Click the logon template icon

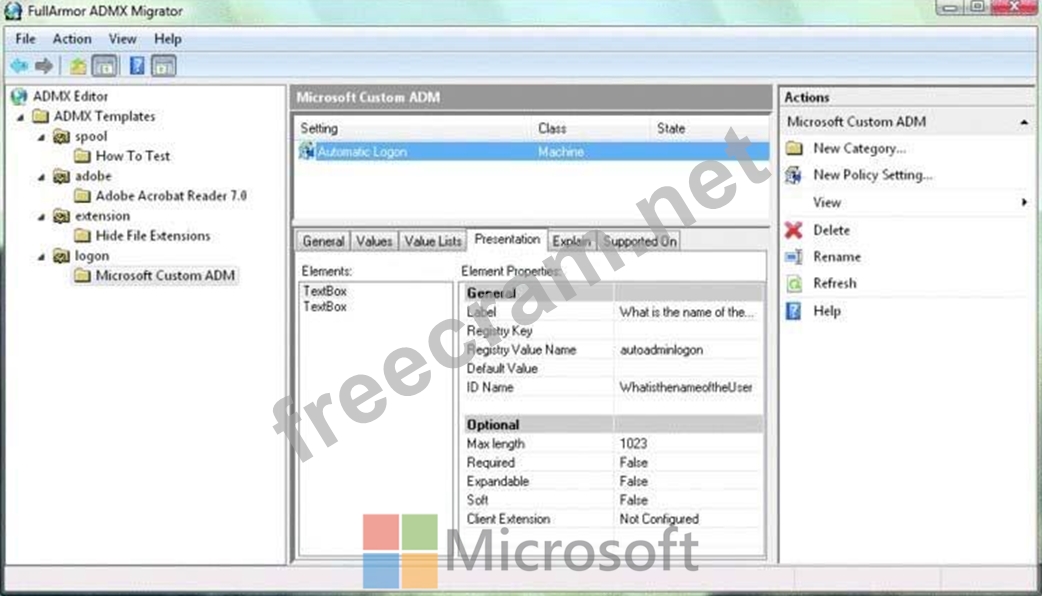tap(61, 256)
